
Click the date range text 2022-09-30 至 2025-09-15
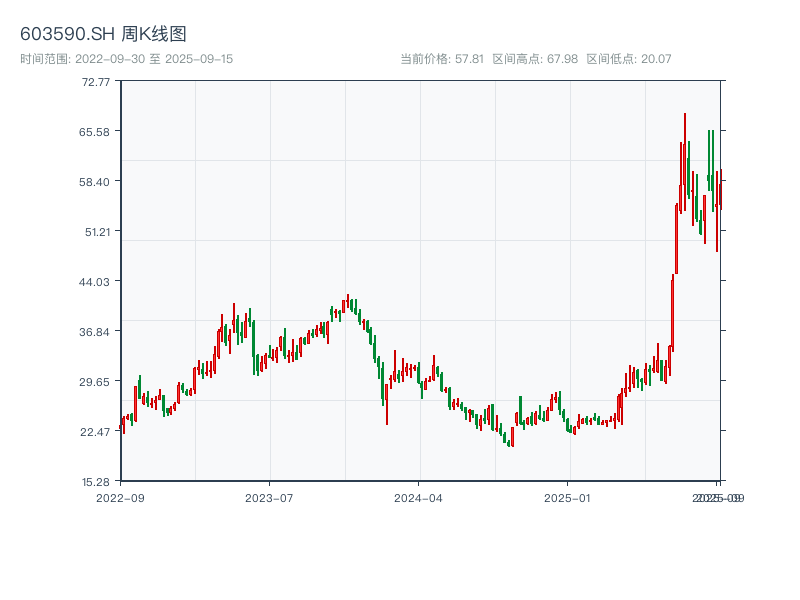coord(154,59)
